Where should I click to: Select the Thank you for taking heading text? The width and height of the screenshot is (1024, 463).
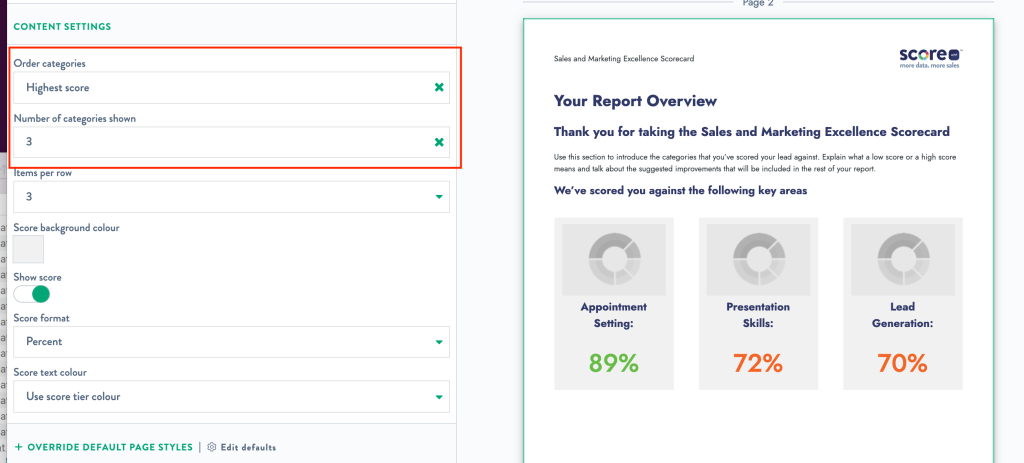click(752, 132)
